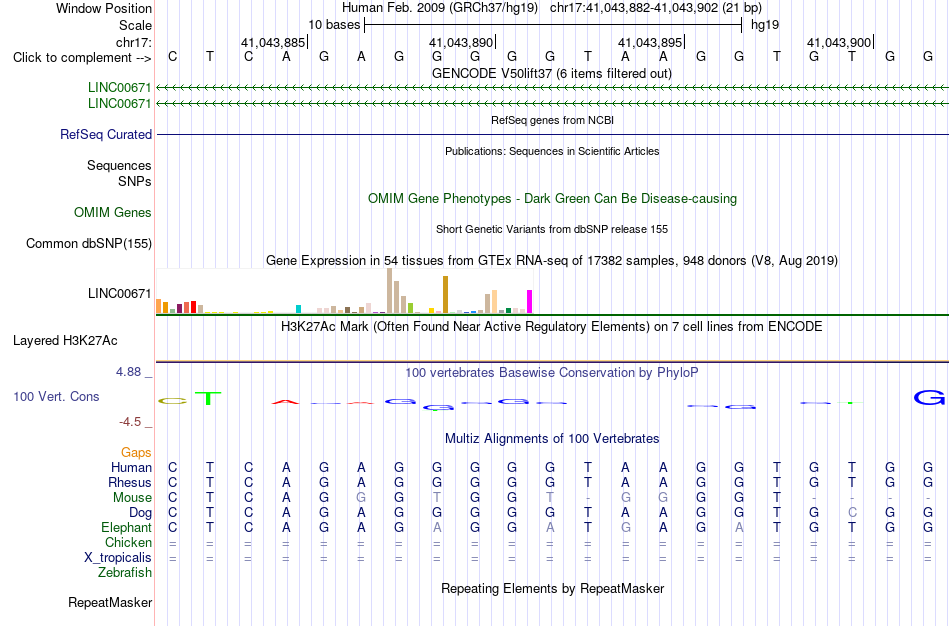The width and height of the screenshot is (950, 626).
Task: Click the dark blue RefSeq Curated transcript line
Action: pyautogui.click(x=552, y=135)
